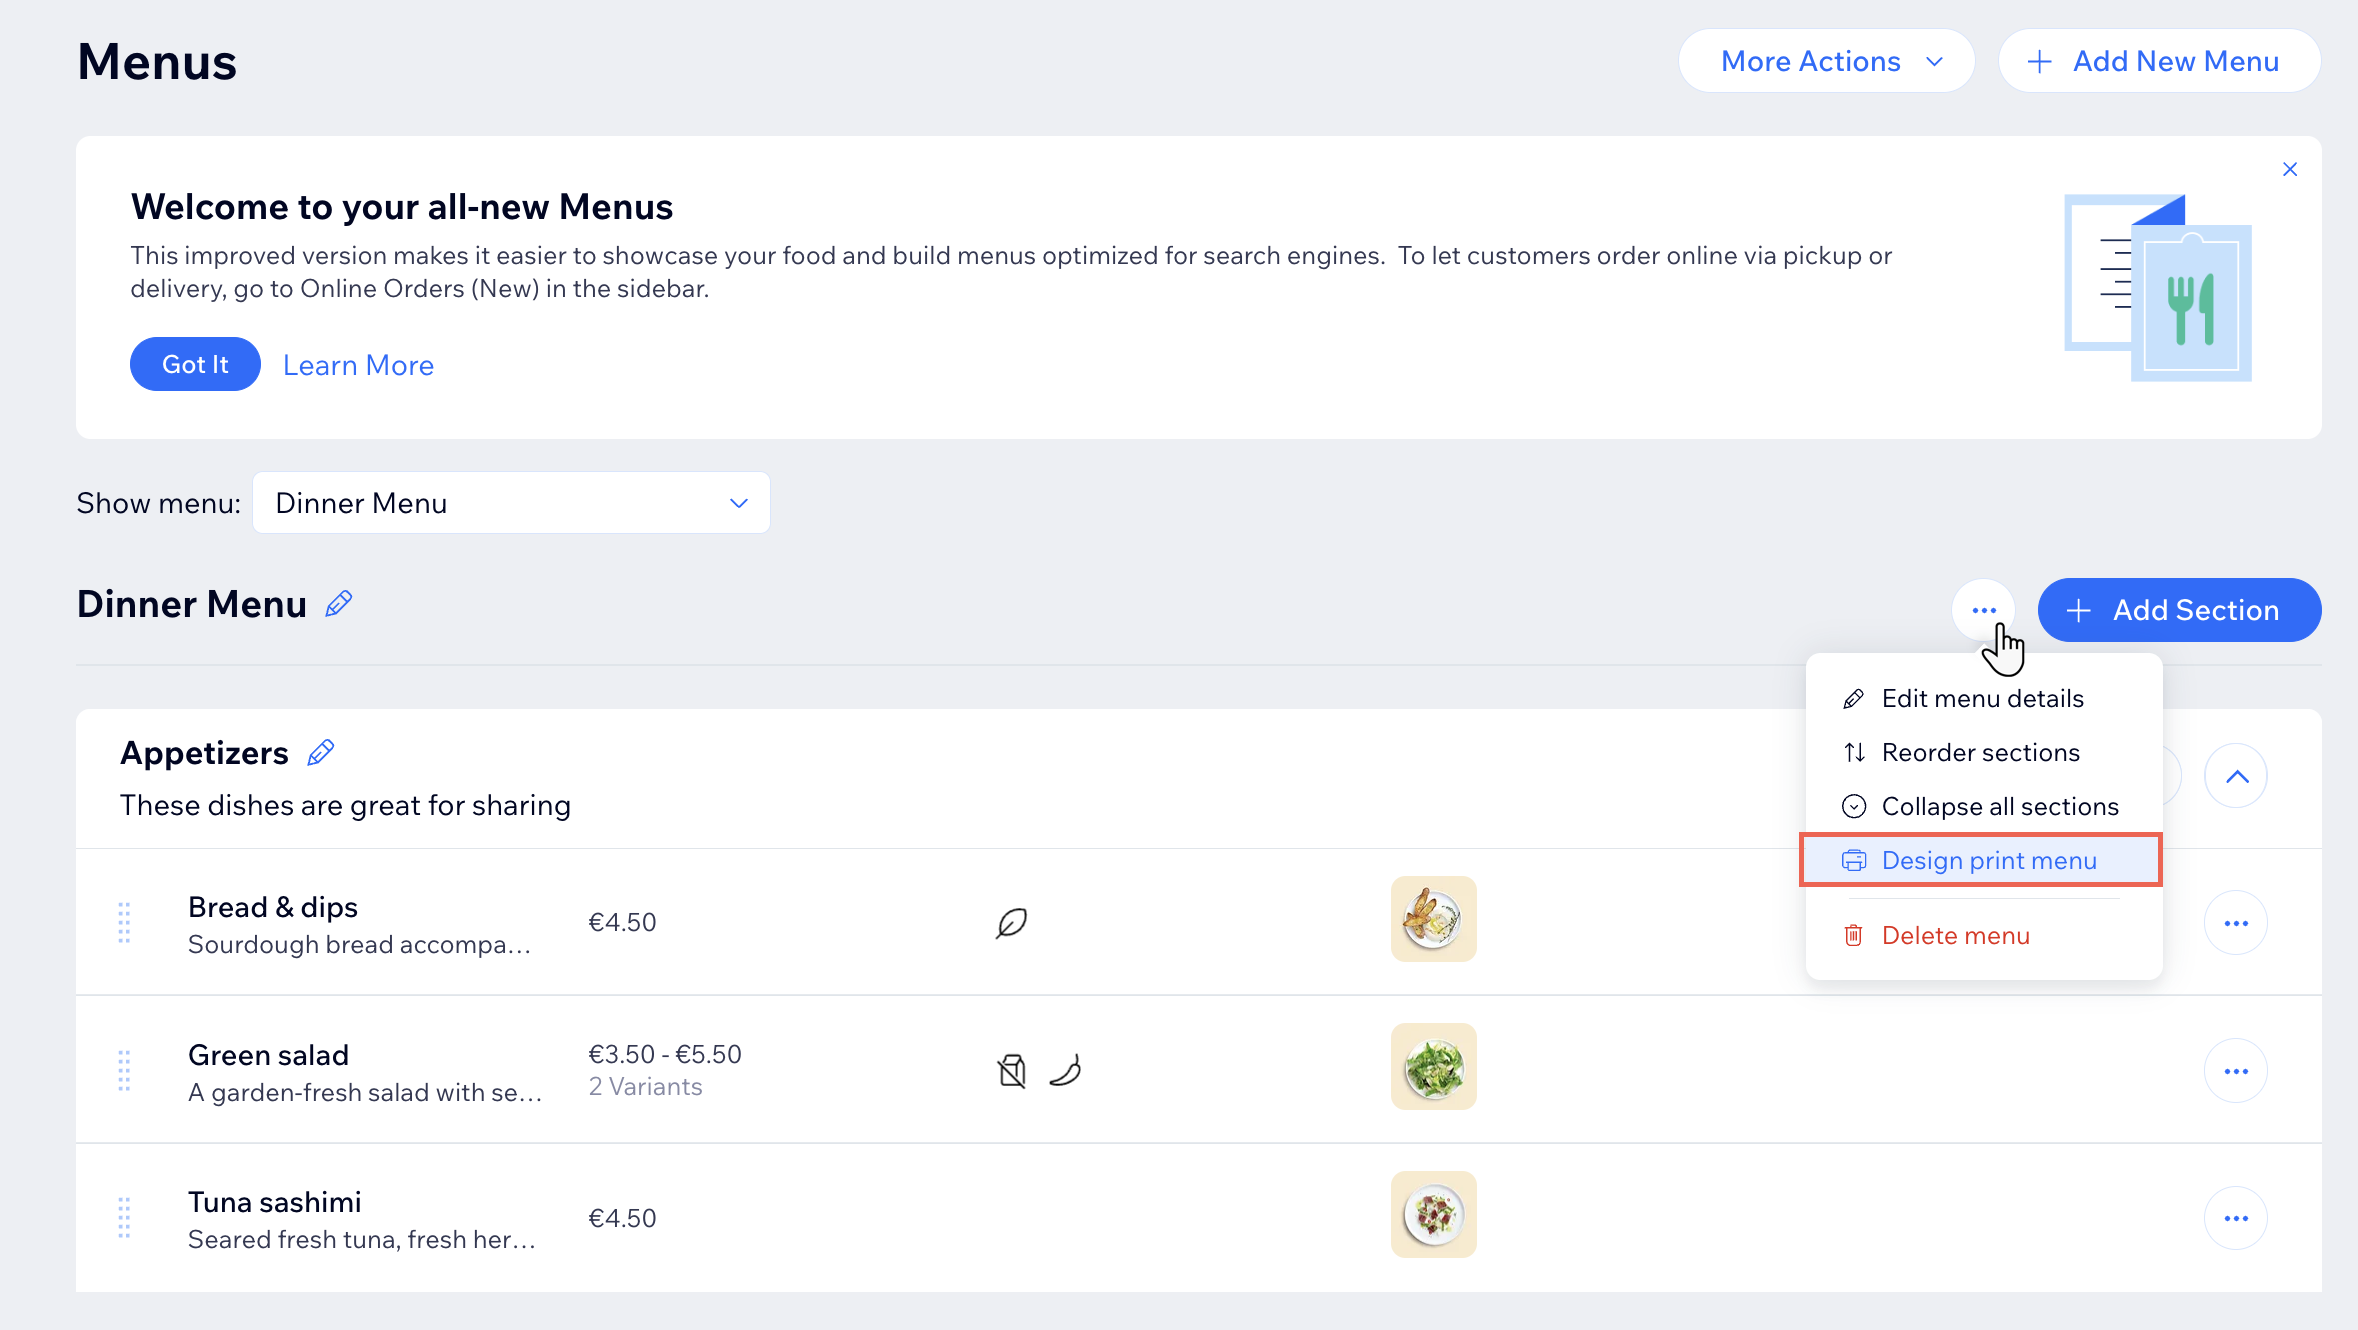Click the collapse all sections icon
The image size is (2358, 1330).
(x=1853, y=805)
